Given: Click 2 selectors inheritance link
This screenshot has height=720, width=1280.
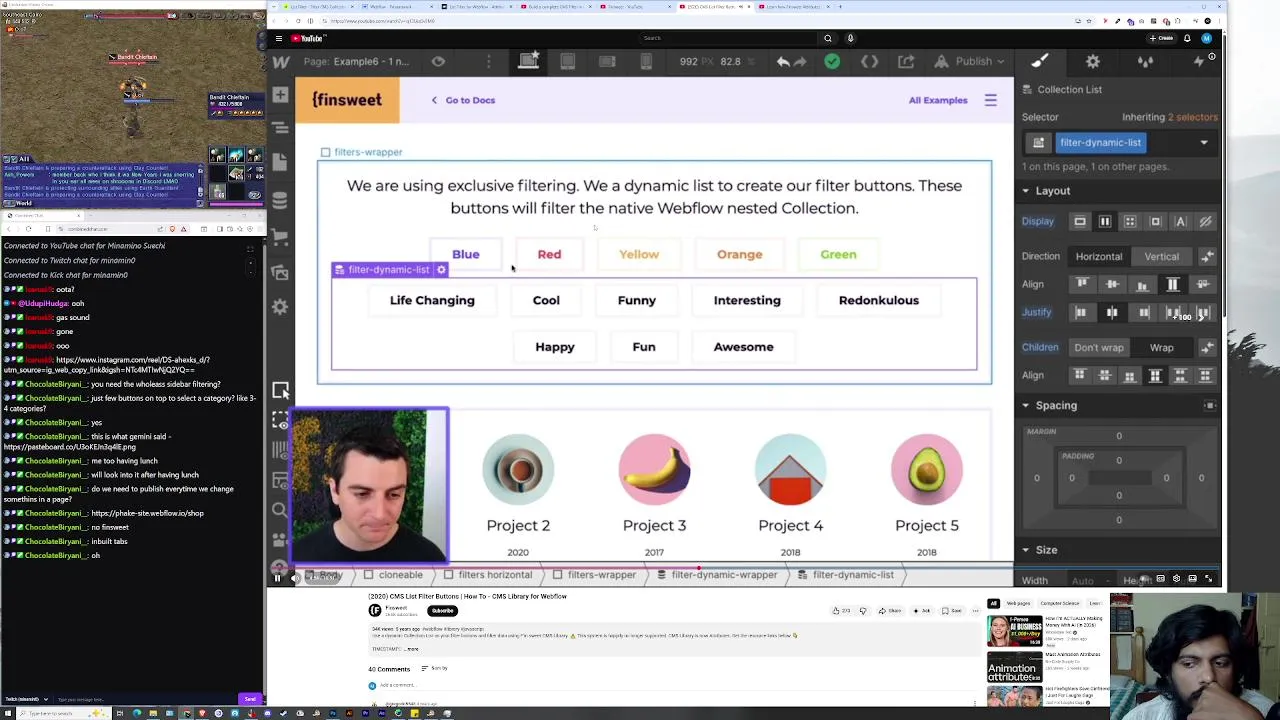Looking at the screenshot, I should 1192,117.
